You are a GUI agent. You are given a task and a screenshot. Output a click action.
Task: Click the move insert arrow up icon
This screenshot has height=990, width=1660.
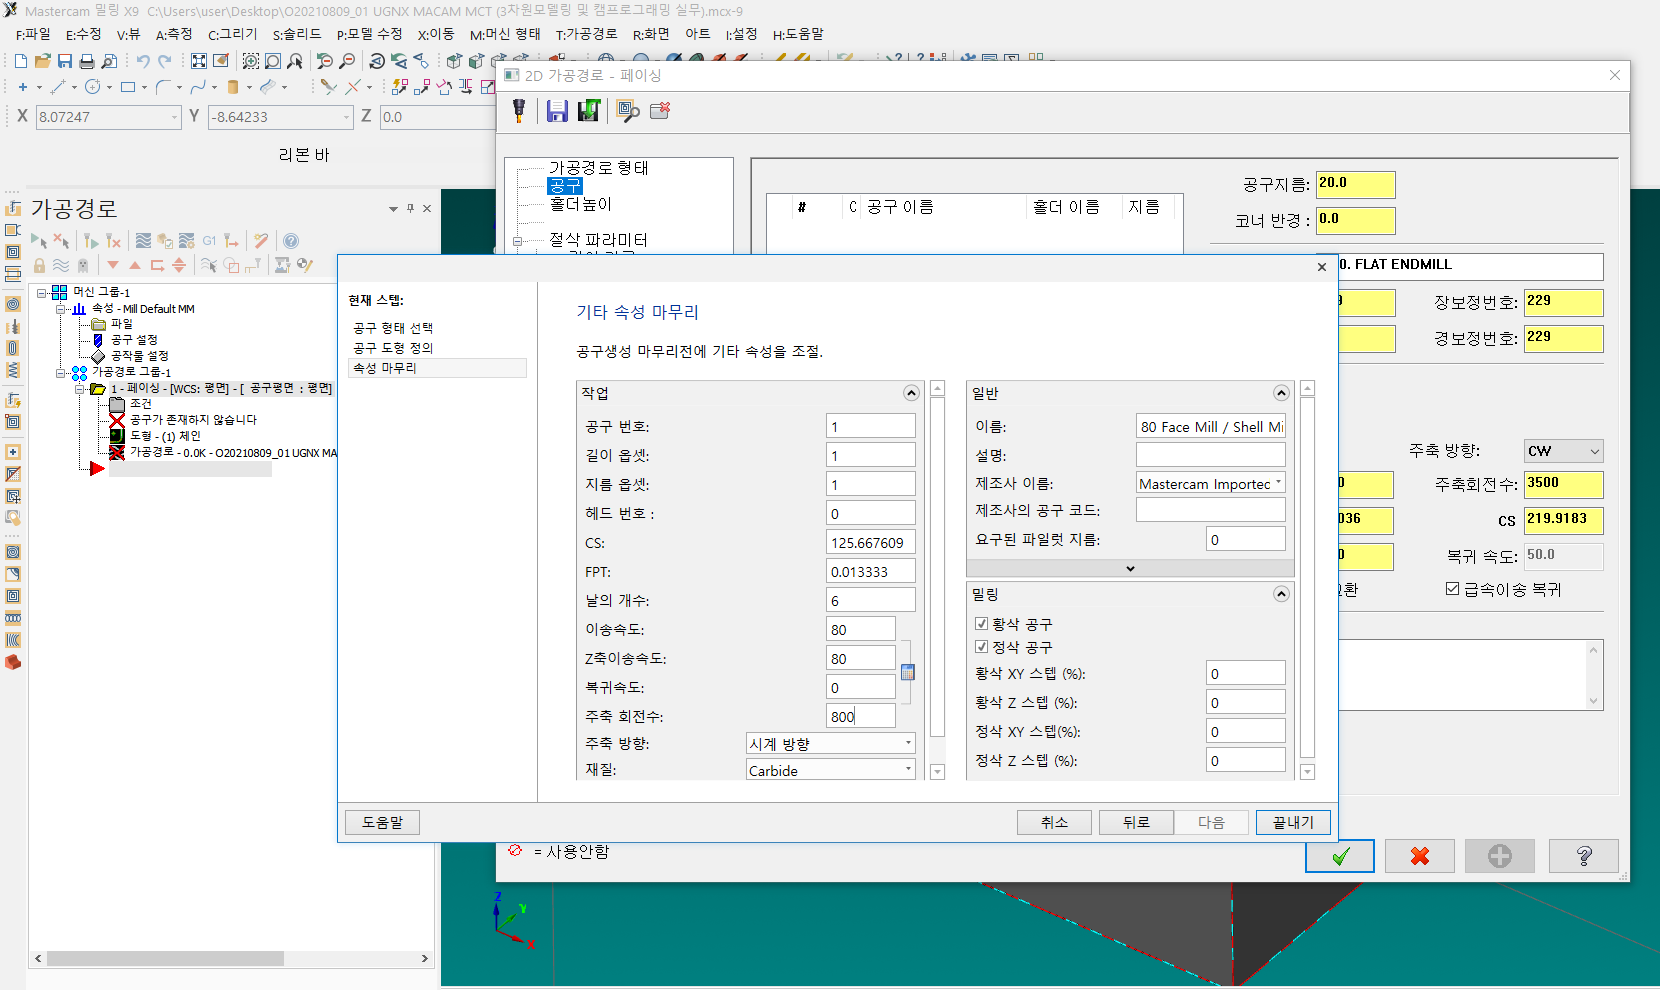(x=135, y=265)
